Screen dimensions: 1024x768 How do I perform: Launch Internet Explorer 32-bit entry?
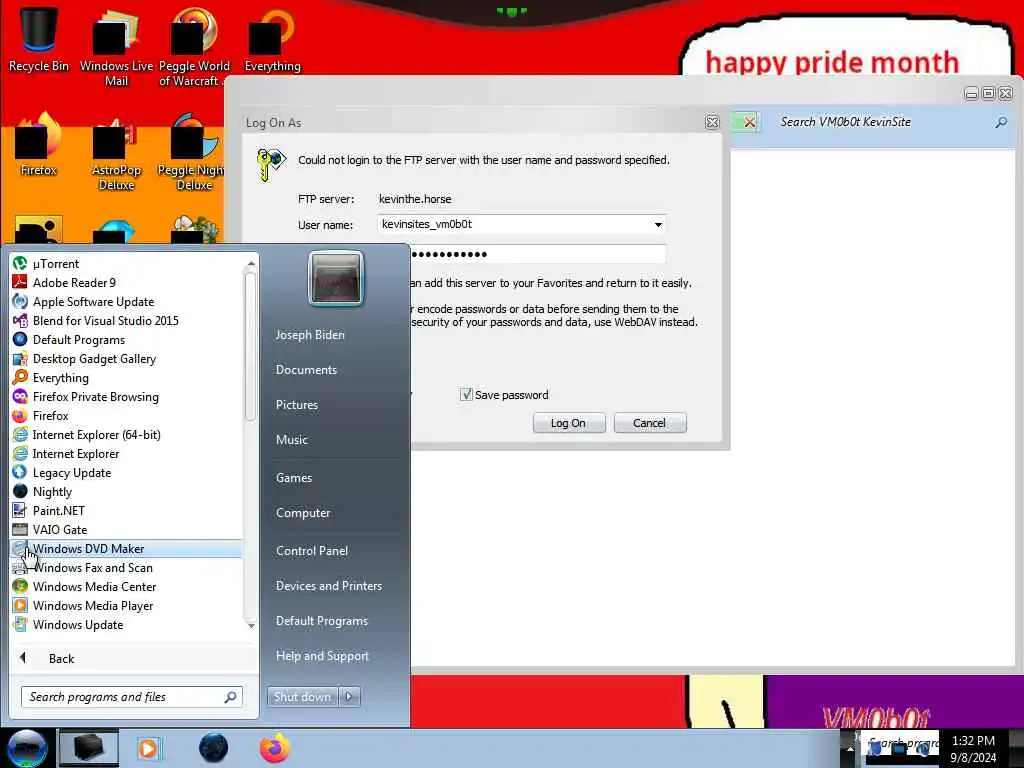(126, 453)
